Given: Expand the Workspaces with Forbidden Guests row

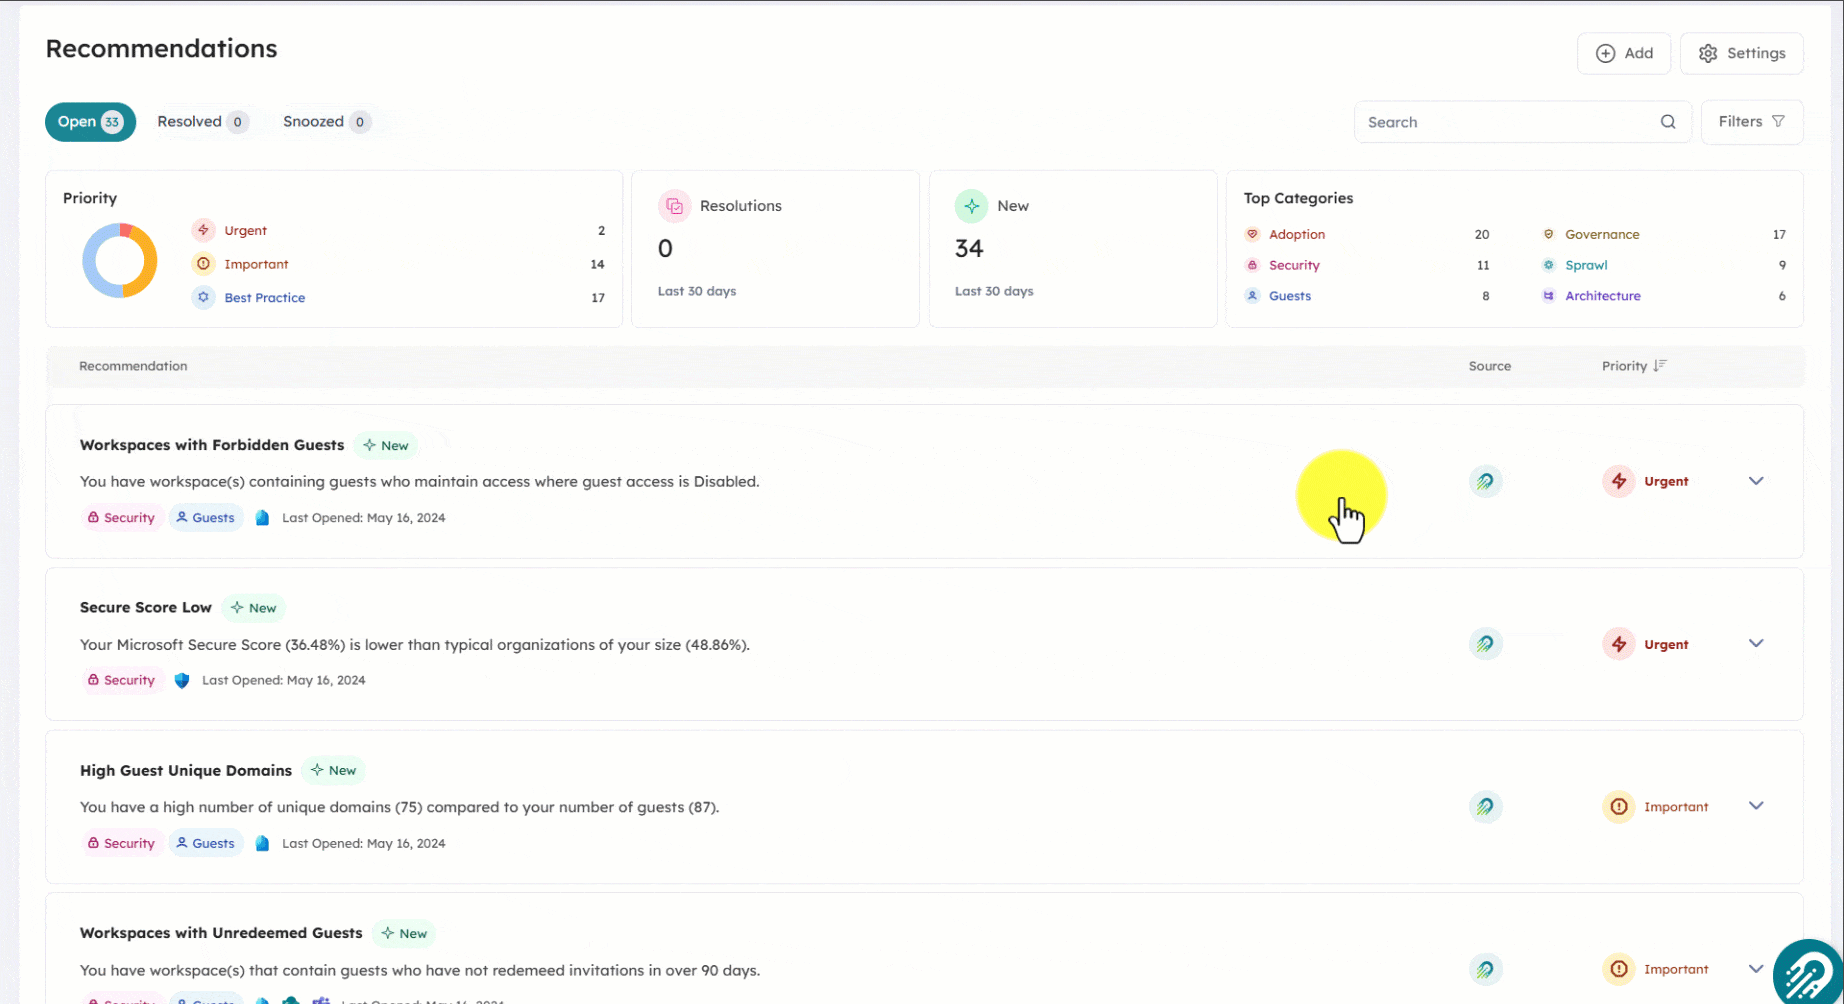Looking at the screenshot, I should [1756, 481].
